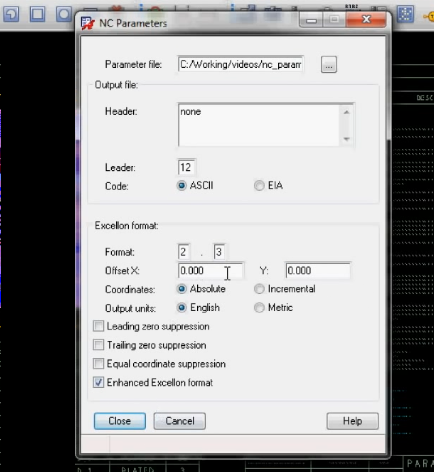The width and height of the screenshot is (434, 472).
Task: Minimize the NC Parameters dialog
Action: tap(311, 20)
